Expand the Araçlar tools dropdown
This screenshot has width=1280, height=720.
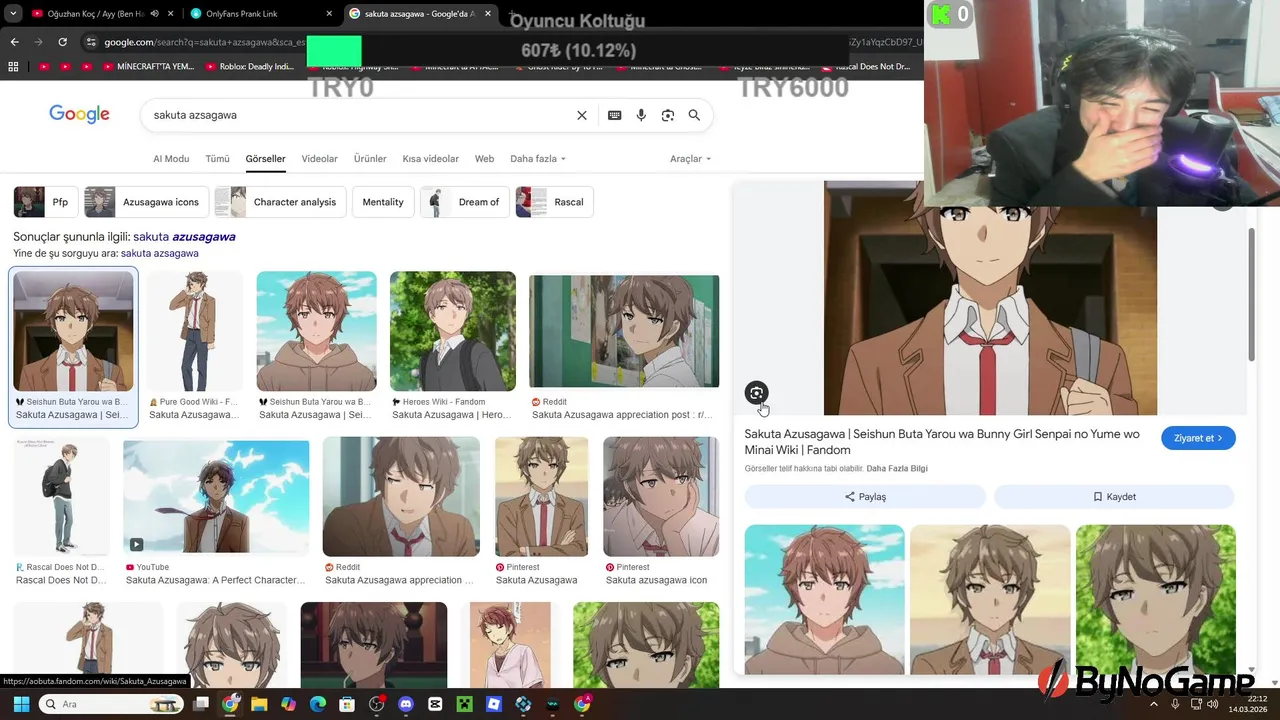pos(690,159)
